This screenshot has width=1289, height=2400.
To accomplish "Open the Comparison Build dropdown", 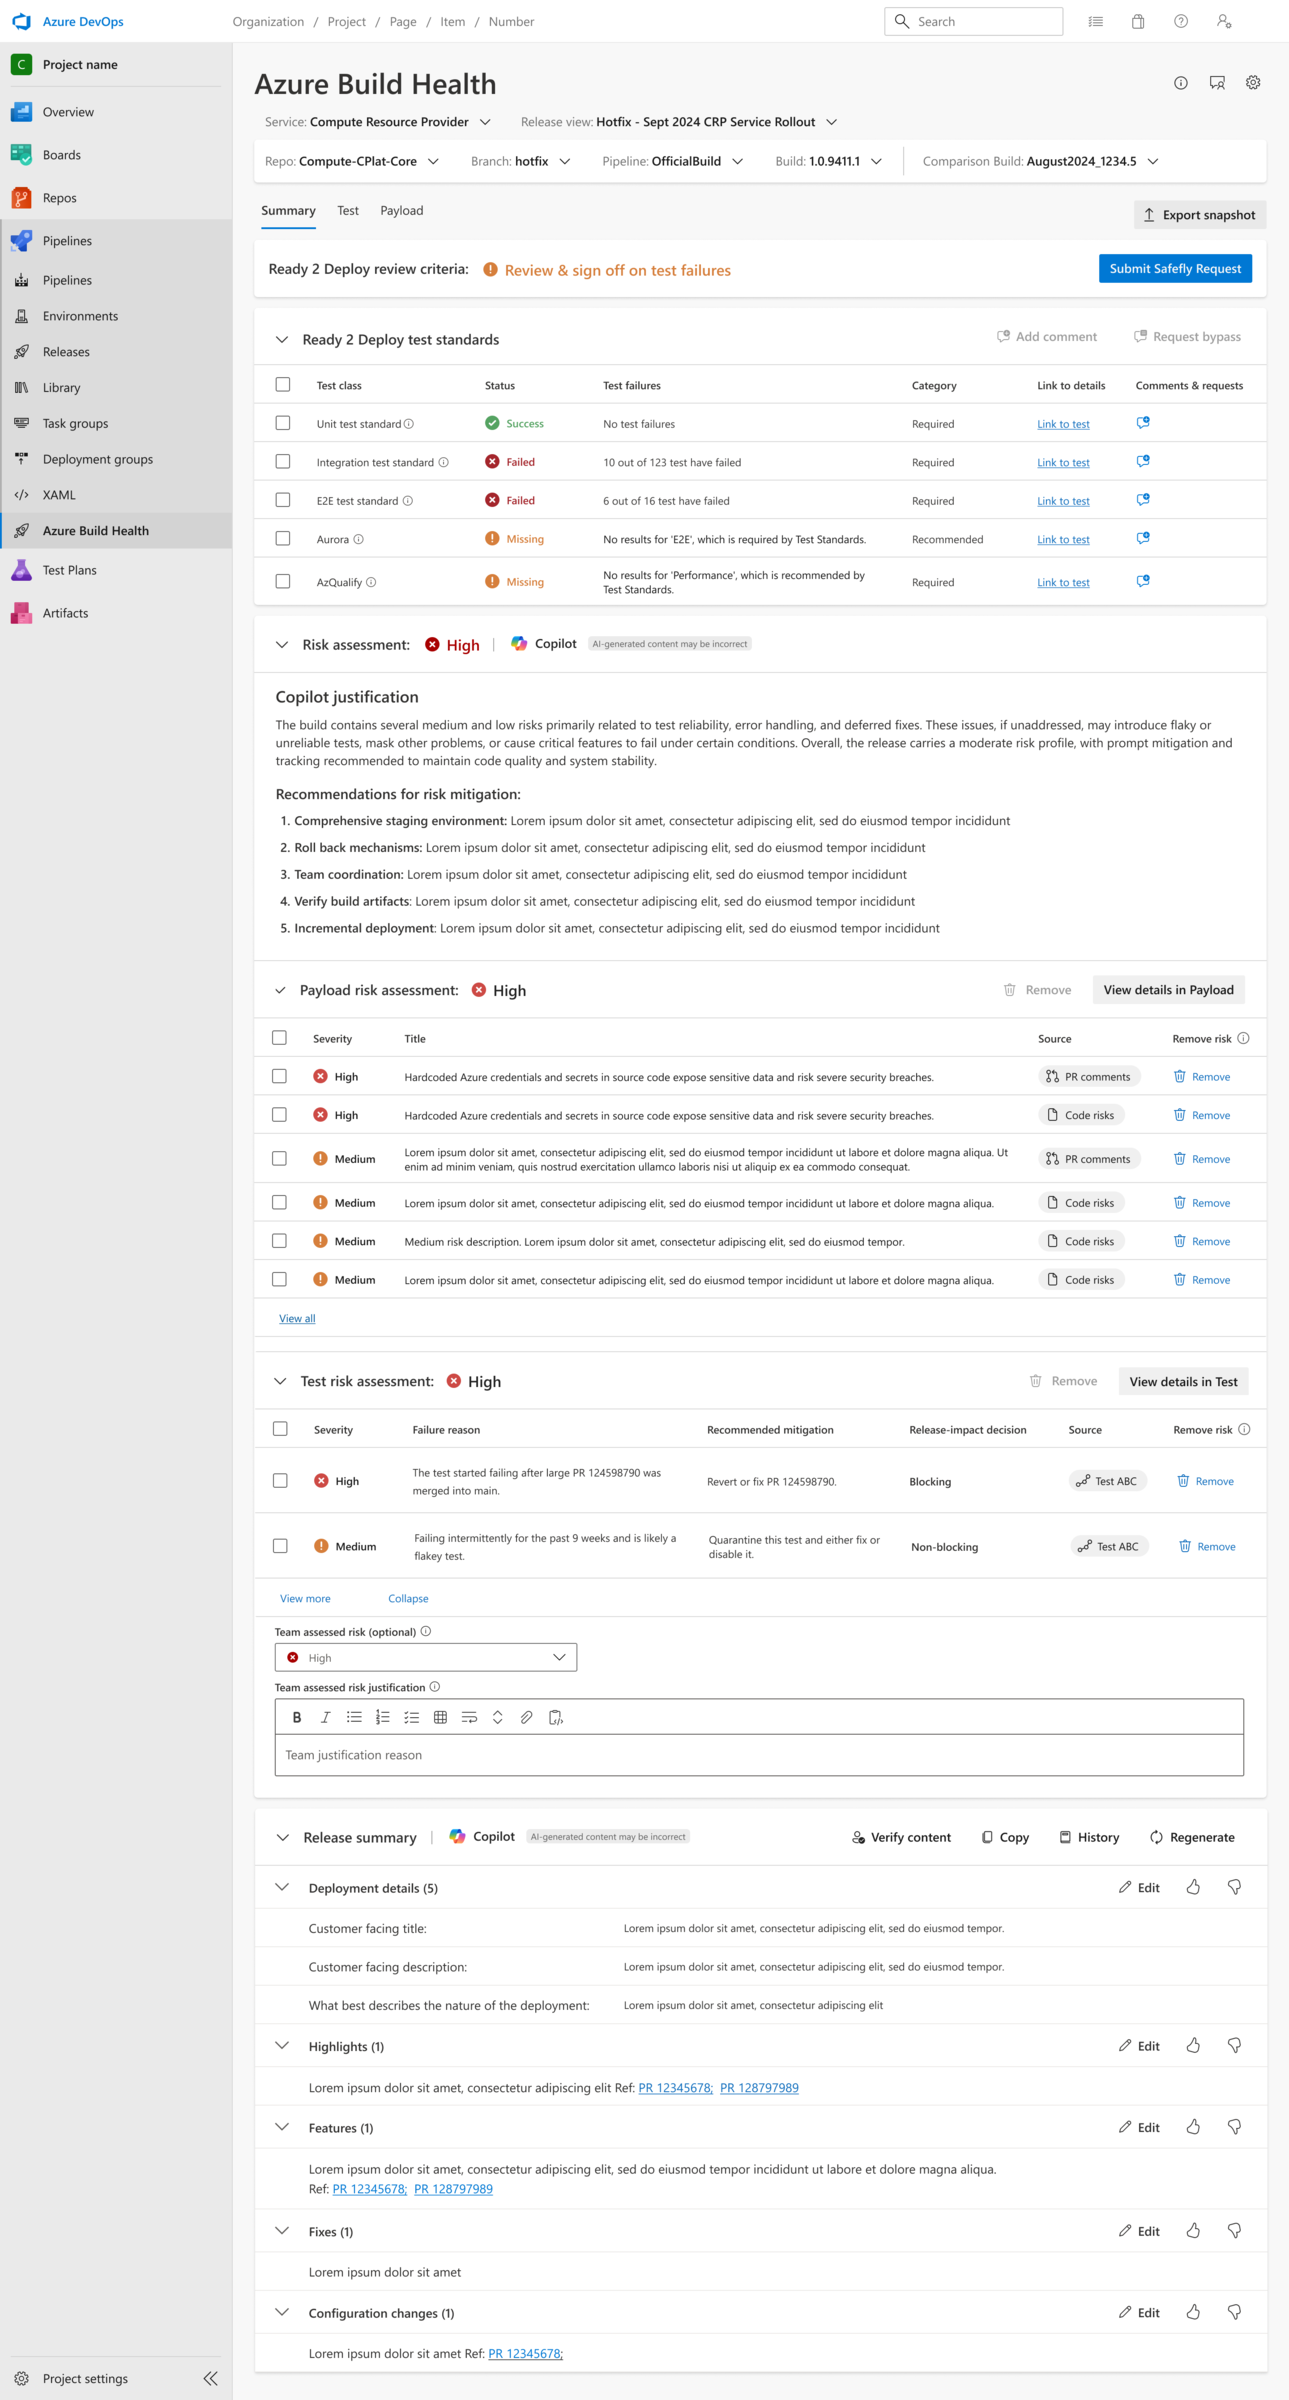I will click(1041, 161).
